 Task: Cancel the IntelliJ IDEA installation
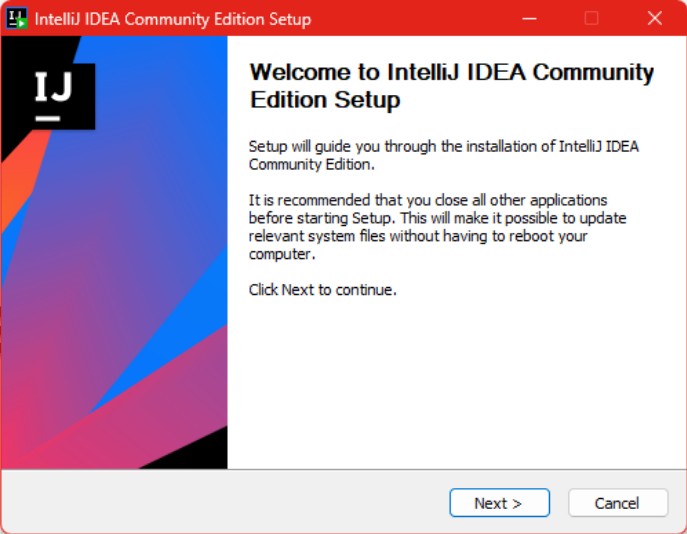pyautogui.click(x=617, y=503)
